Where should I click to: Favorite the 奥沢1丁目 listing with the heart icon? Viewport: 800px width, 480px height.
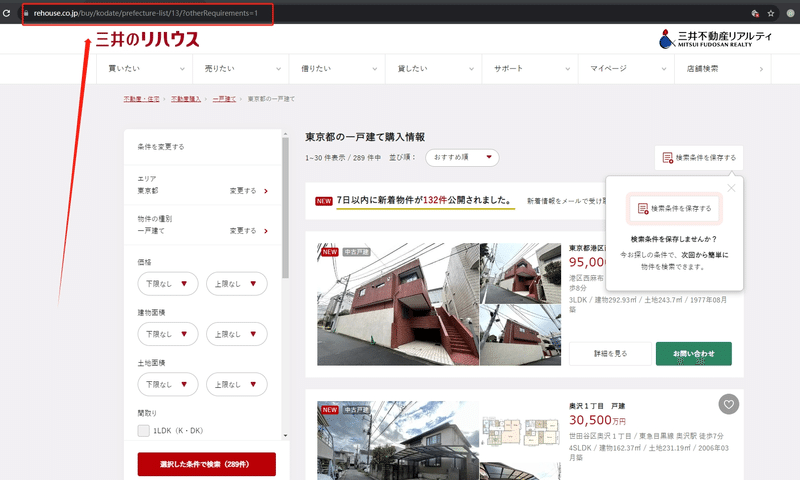tap(729, 405)
